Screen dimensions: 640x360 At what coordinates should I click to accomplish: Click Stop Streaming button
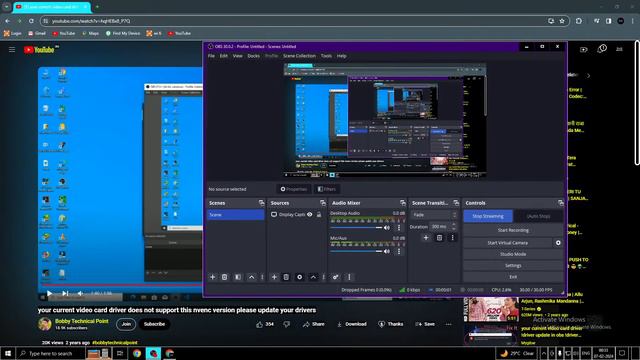488,216
